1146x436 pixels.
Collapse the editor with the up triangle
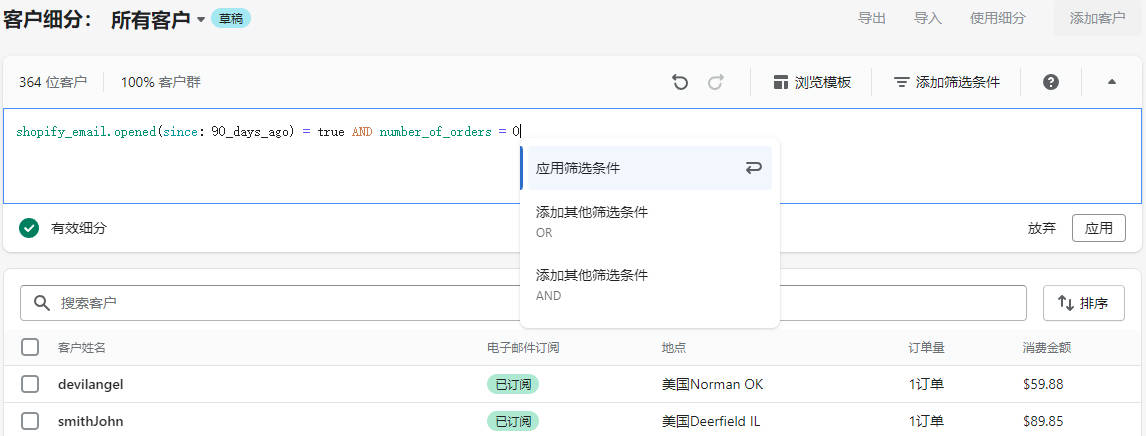(x=1112, y=83)
